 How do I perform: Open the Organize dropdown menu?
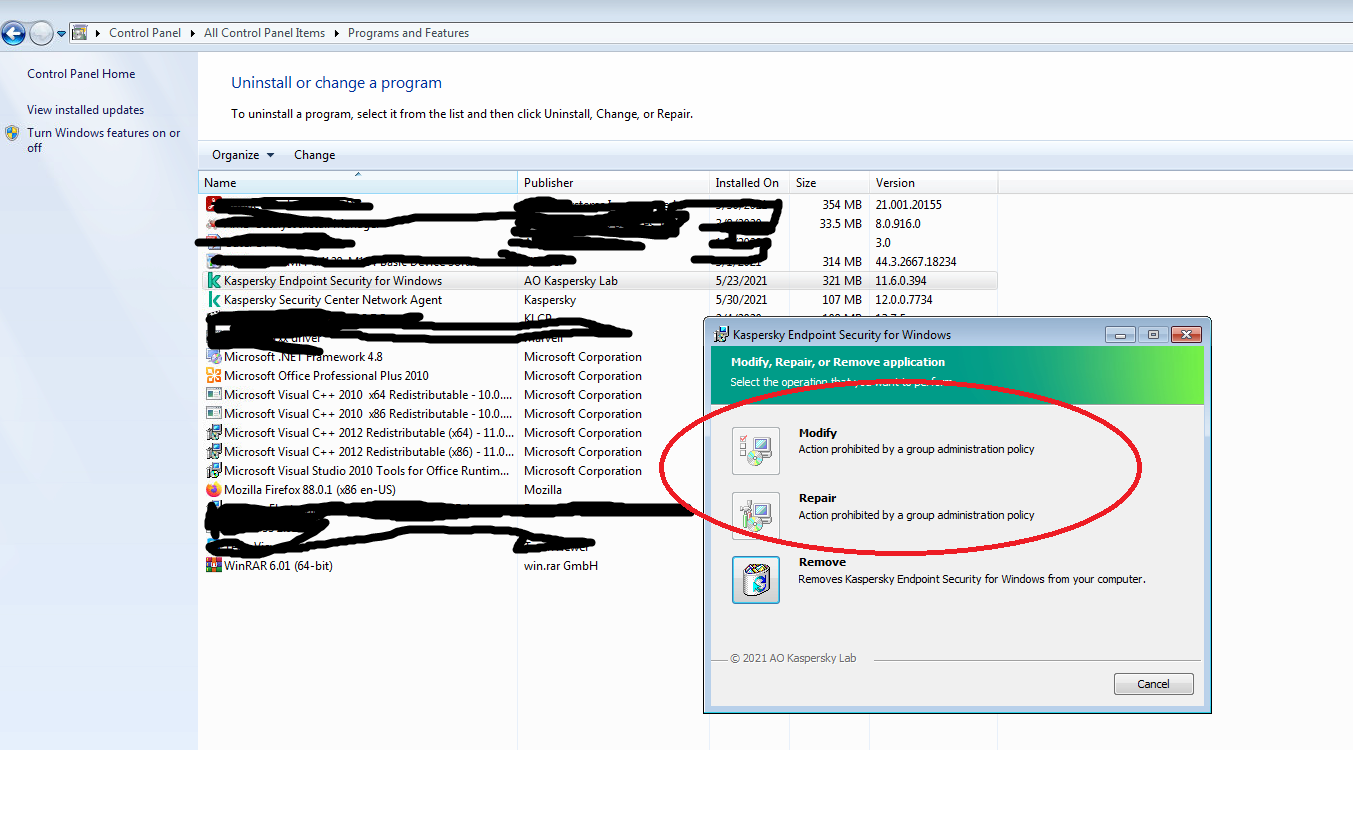[243, 155]
